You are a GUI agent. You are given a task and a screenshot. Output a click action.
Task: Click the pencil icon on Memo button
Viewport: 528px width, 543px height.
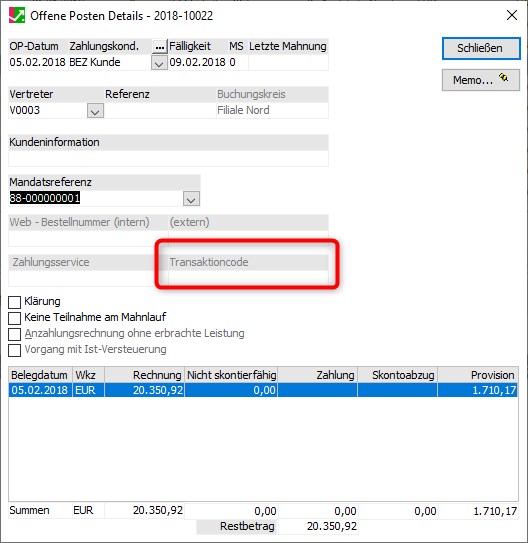click(x=503, y=77)
